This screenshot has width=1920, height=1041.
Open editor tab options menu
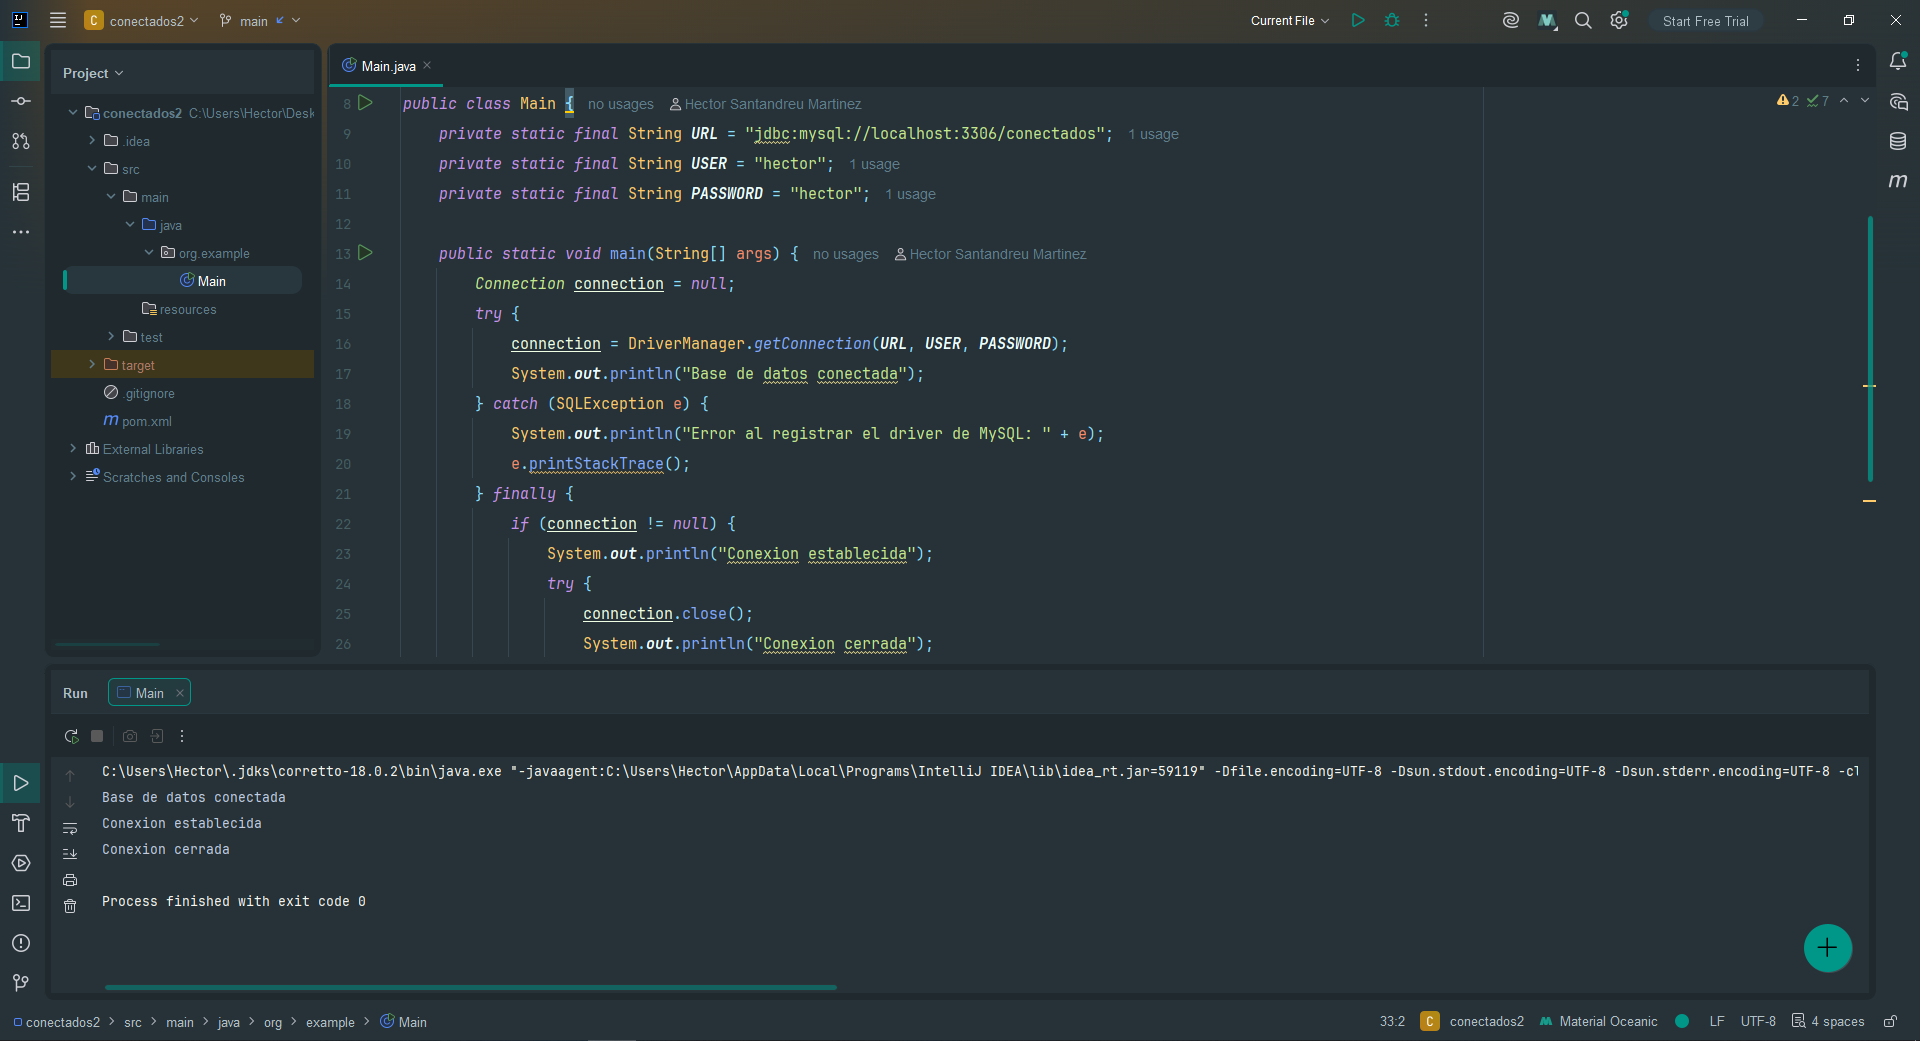1858,65
